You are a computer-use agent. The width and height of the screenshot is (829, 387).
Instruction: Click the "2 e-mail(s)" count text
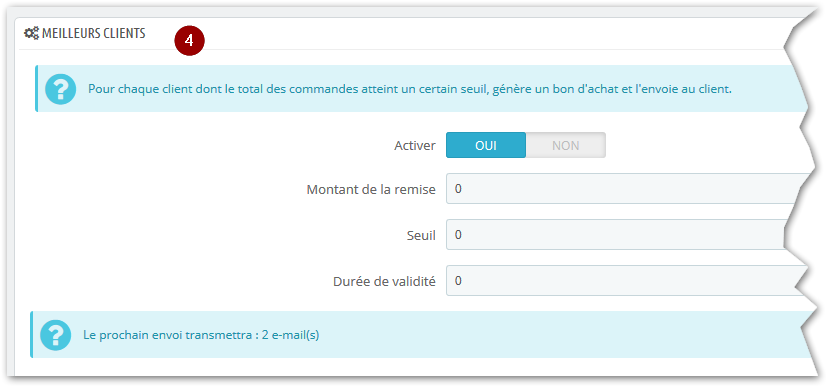pyautogui.click(x=290, y=335)
